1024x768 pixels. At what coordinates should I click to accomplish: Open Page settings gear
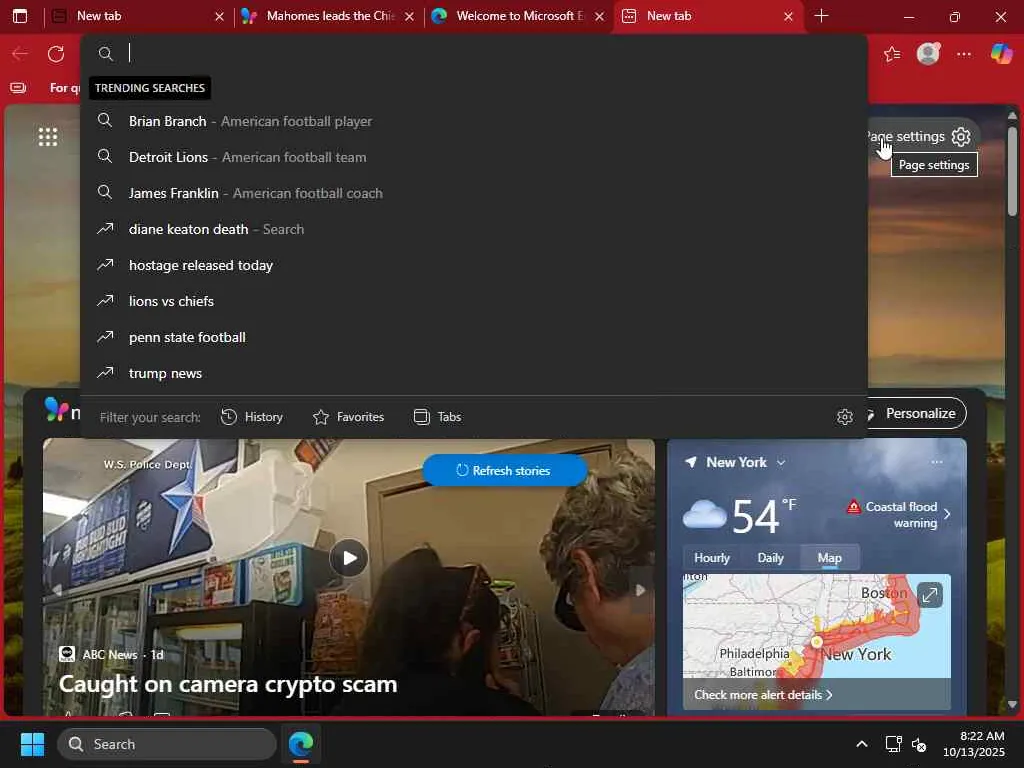(961, 136)
